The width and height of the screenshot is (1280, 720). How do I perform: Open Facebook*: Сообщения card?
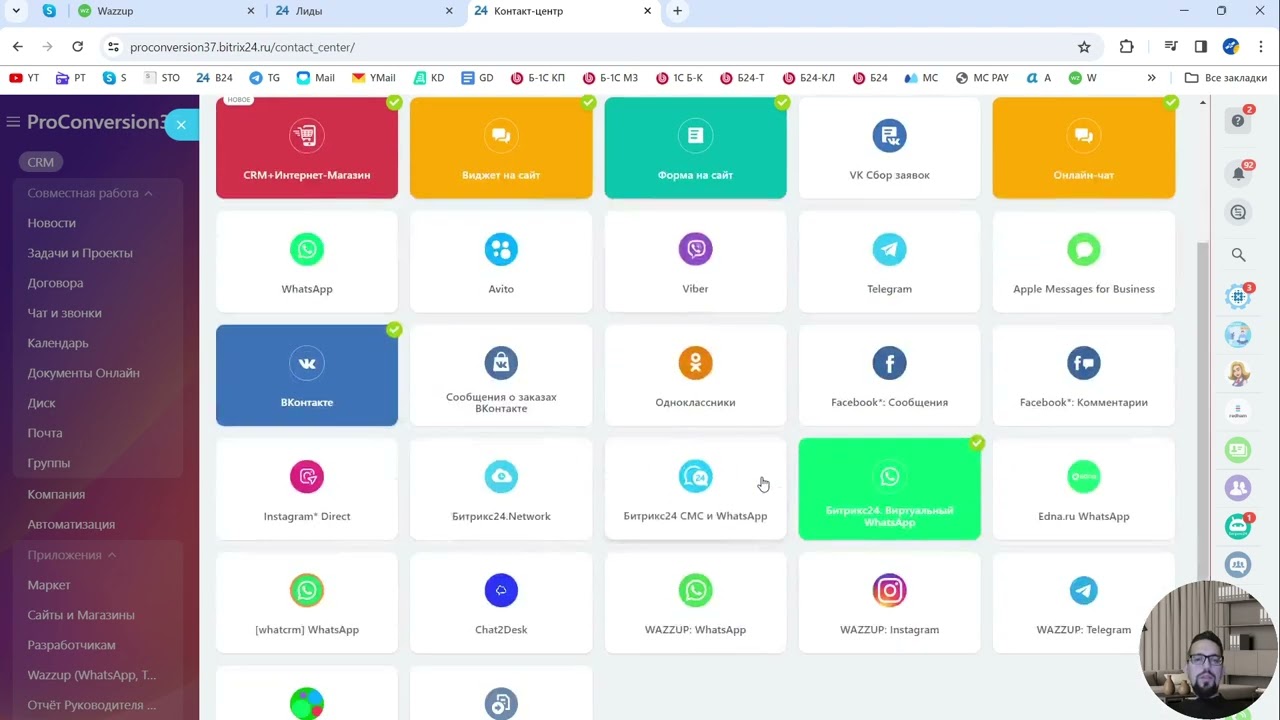point(889,376)
